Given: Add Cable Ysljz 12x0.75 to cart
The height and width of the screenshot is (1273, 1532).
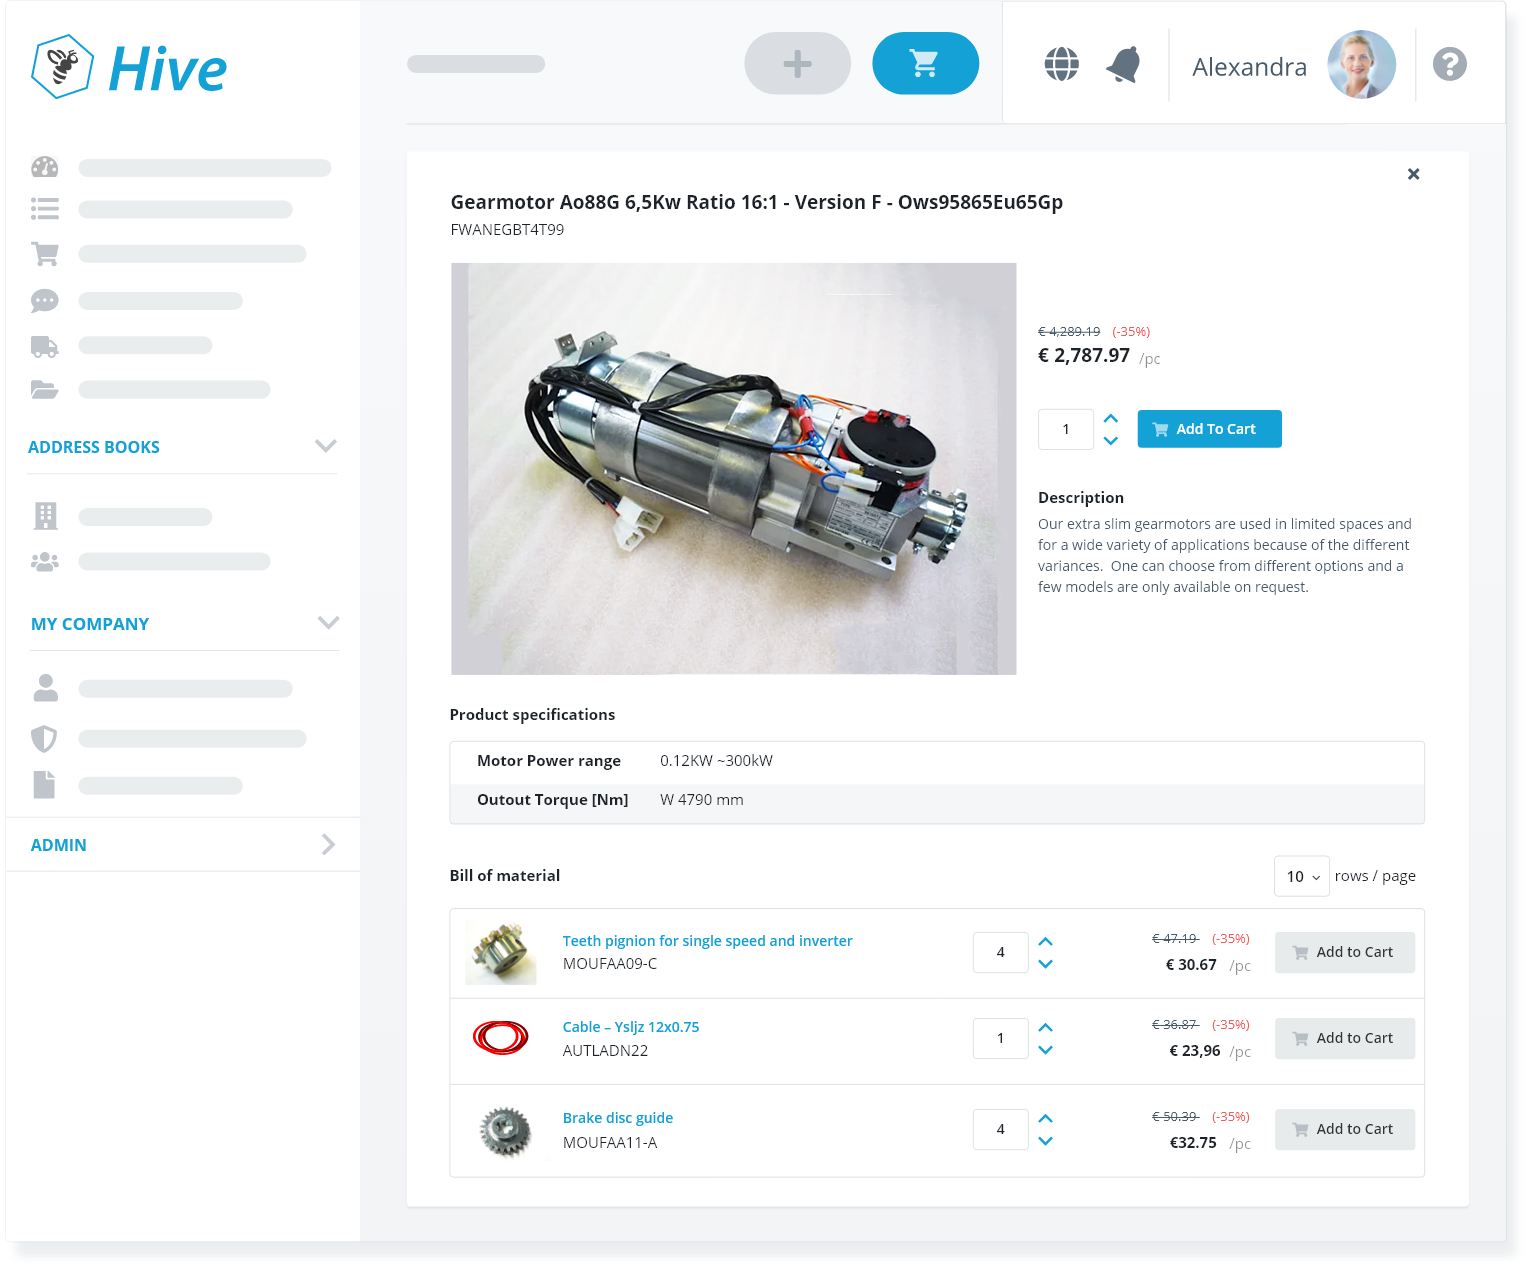Looking at the screenshot, I should pos(1344,1038).
